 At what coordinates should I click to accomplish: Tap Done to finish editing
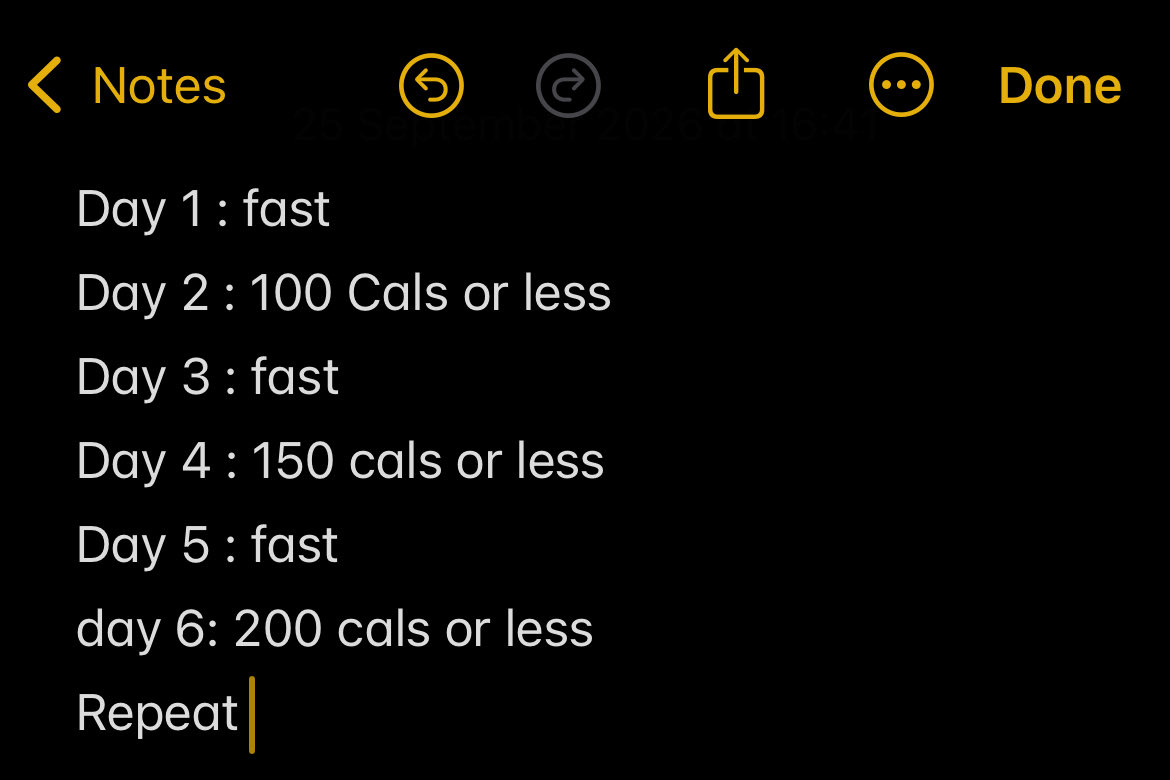[1060, 86]
